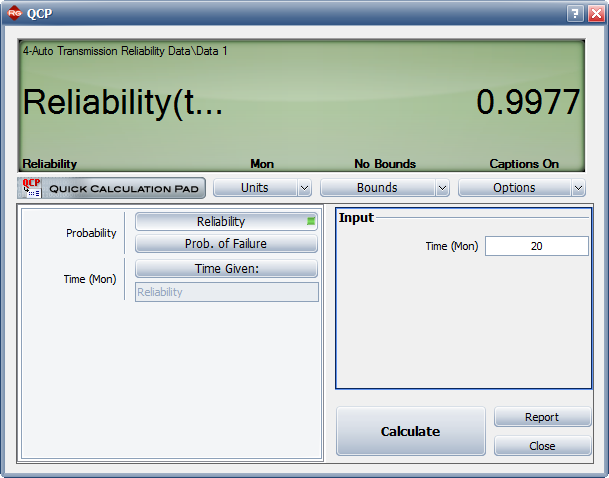The height and width of the screenshot is (478, 609).
Task: Click the Quick Calculation Pad icon button
Action: [112, 188]
